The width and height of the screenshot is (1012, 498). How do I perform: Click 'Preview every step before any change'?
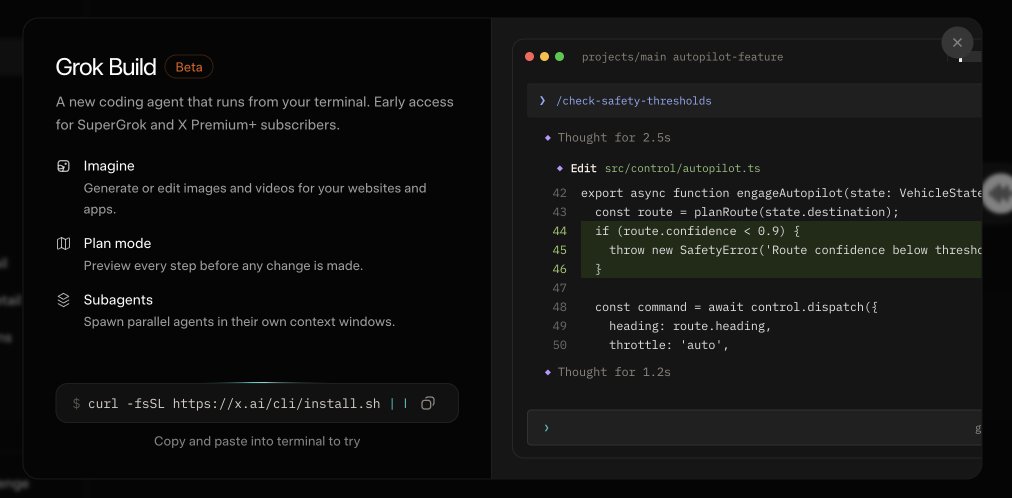[x=223, y=266]
